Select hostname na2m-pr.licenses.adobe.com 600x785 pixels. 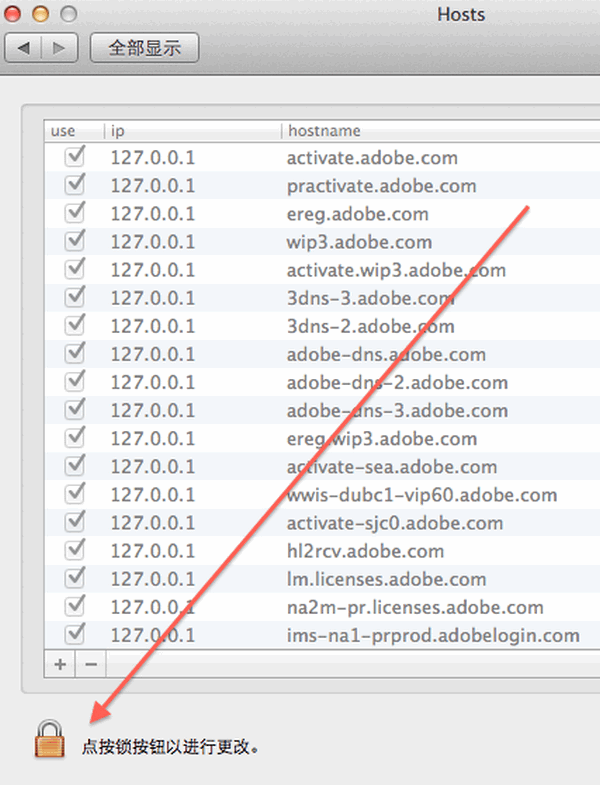pos(415,607)
